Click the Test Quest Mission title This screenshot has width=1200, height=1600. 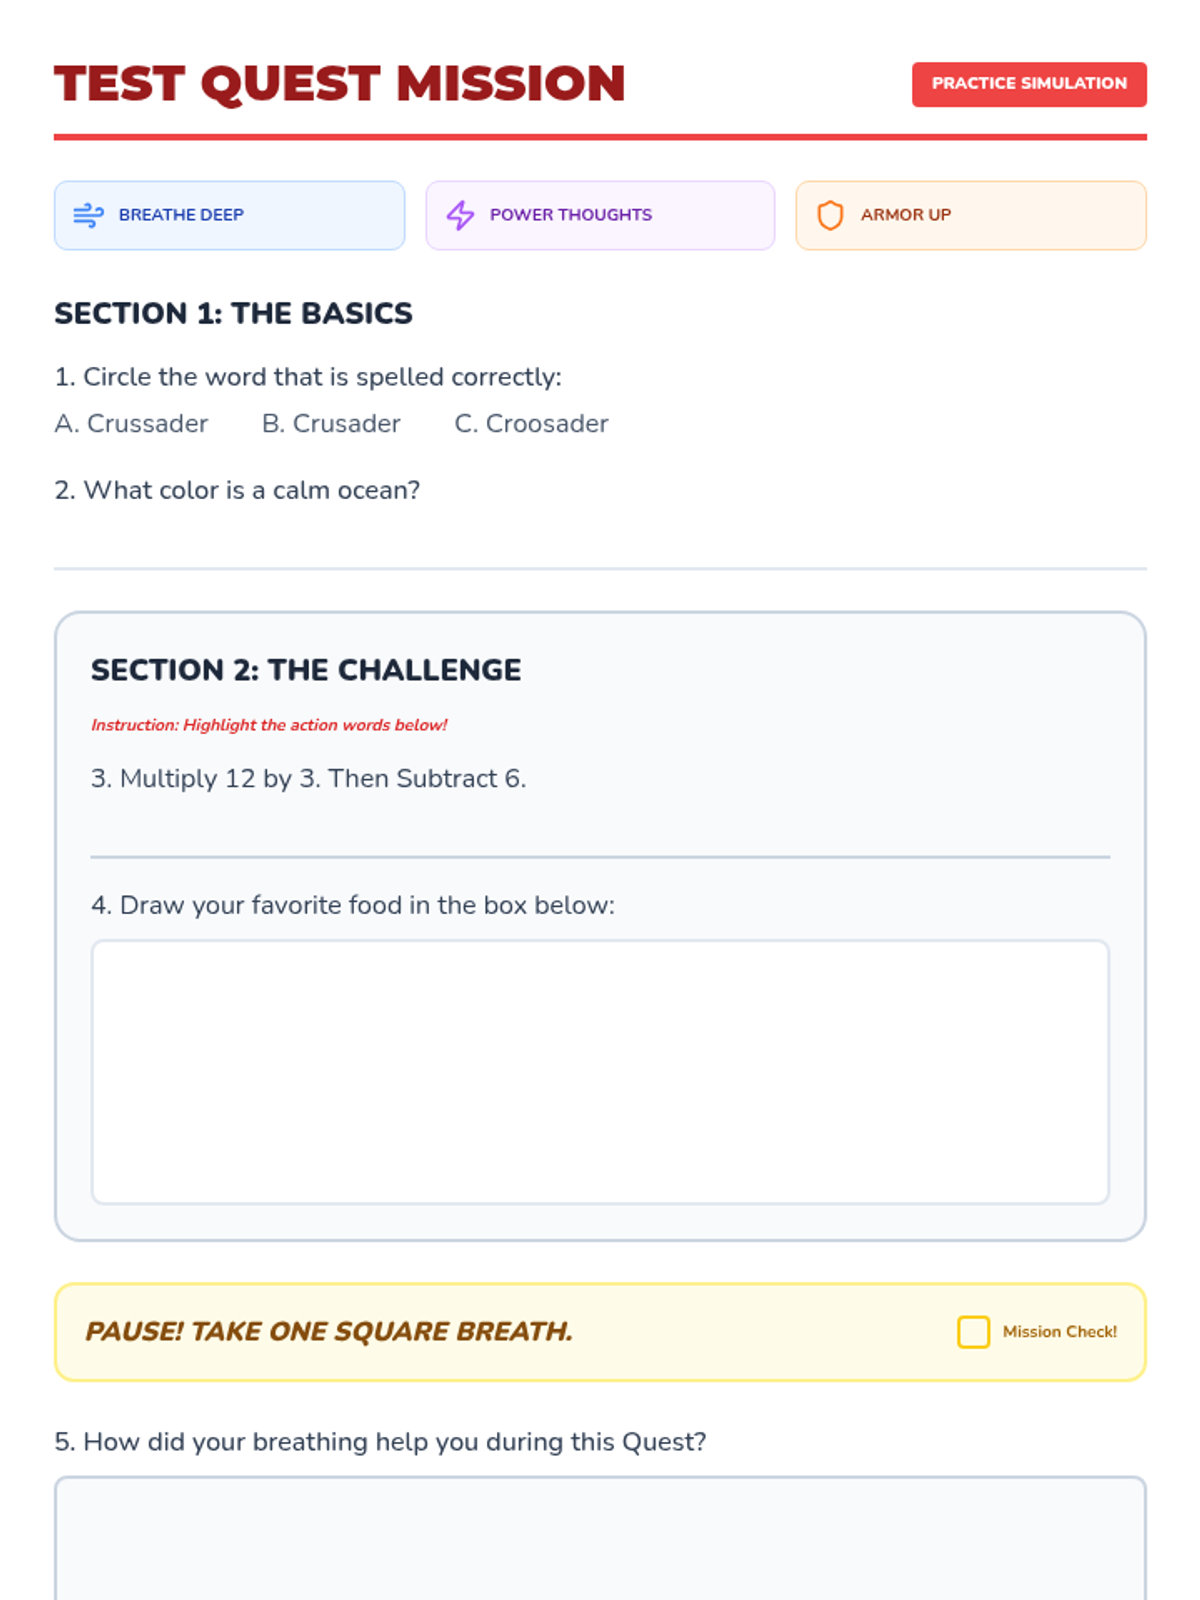340,84
